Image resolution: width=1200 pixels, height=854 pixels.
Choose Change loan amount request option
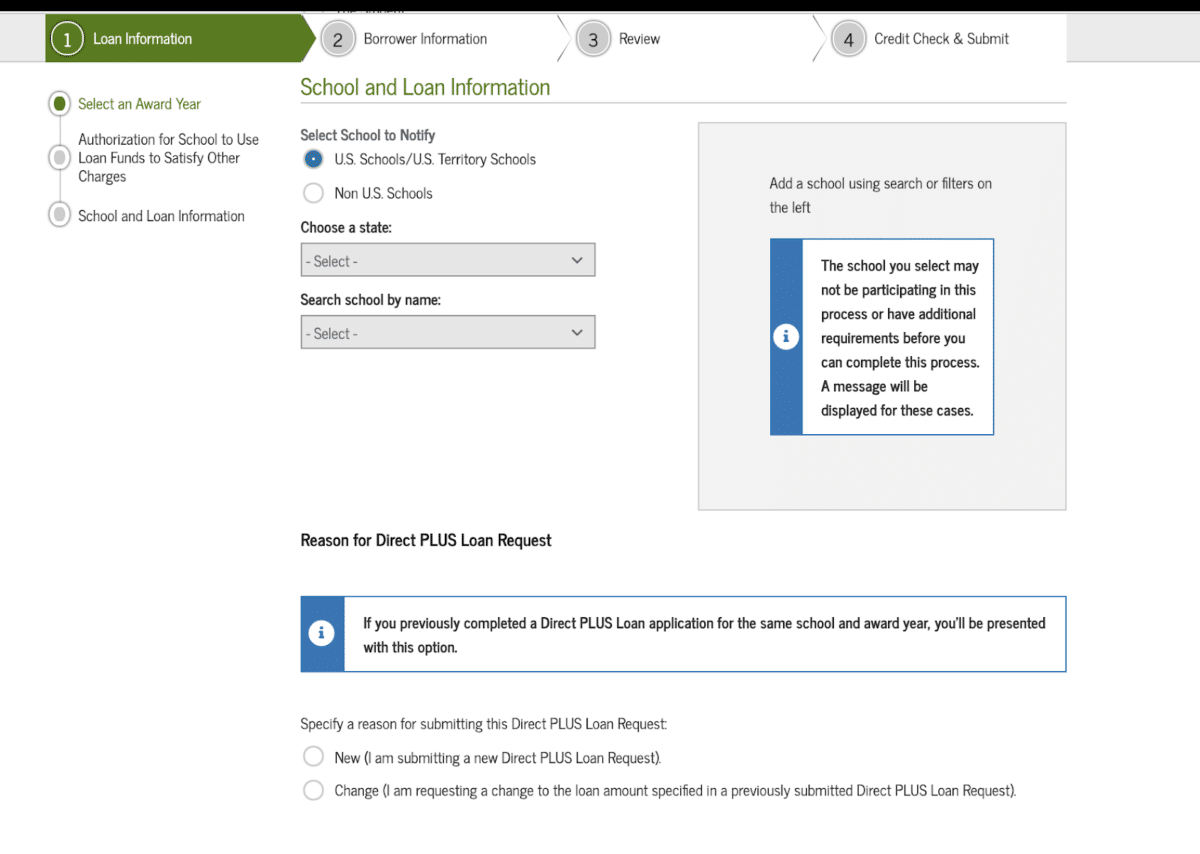313,790
